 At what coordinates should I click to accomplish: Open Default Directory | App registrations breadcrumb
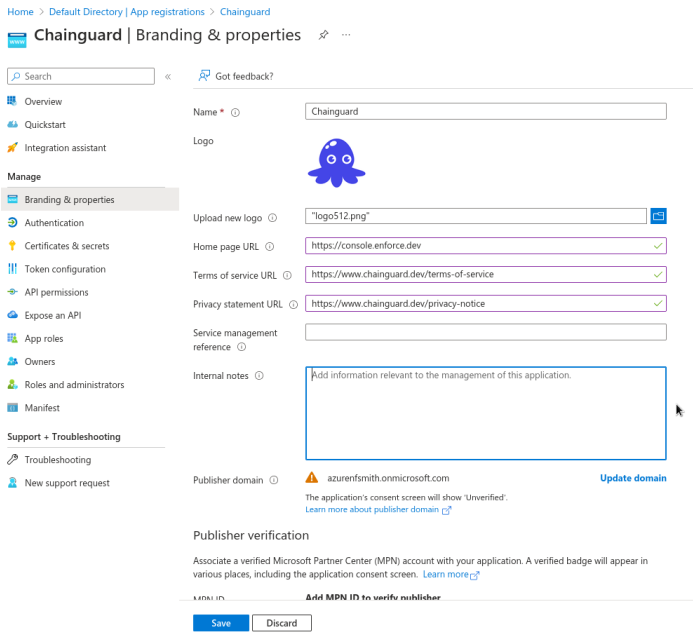(x=127, y=12)
